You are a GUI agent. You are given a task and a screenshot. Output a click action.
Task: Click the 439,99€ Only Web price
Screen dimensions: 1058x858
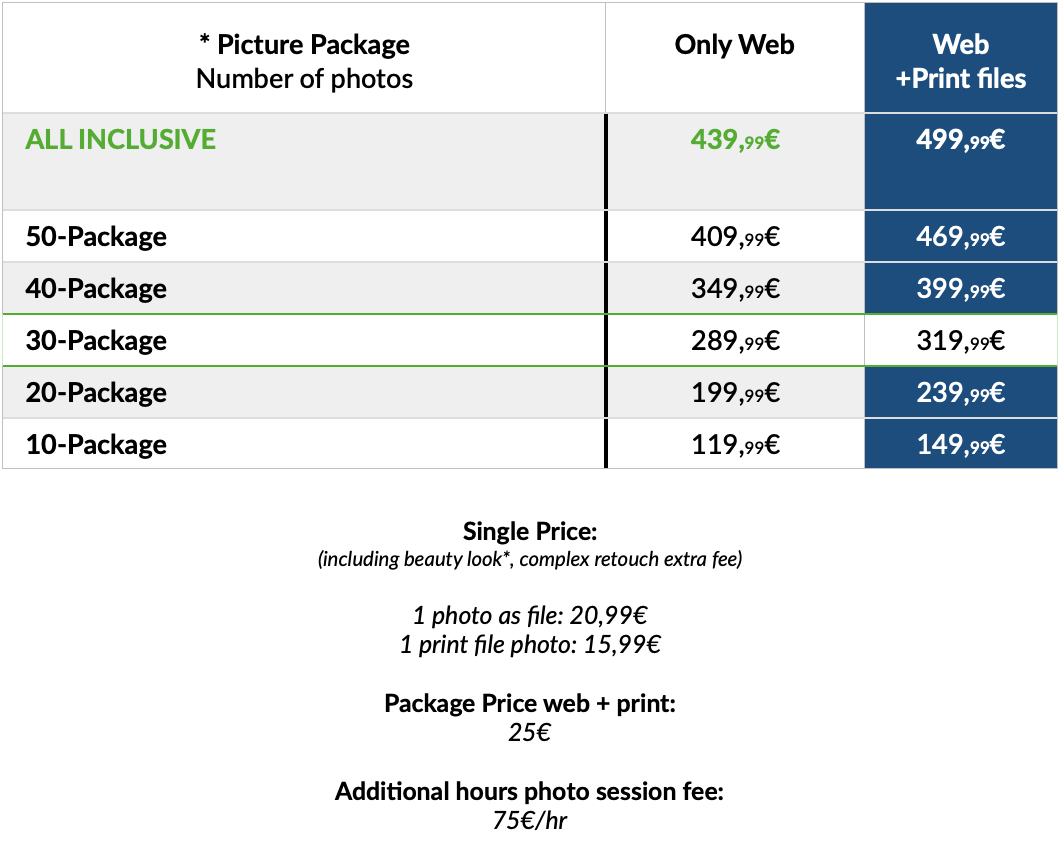point(735,140)
